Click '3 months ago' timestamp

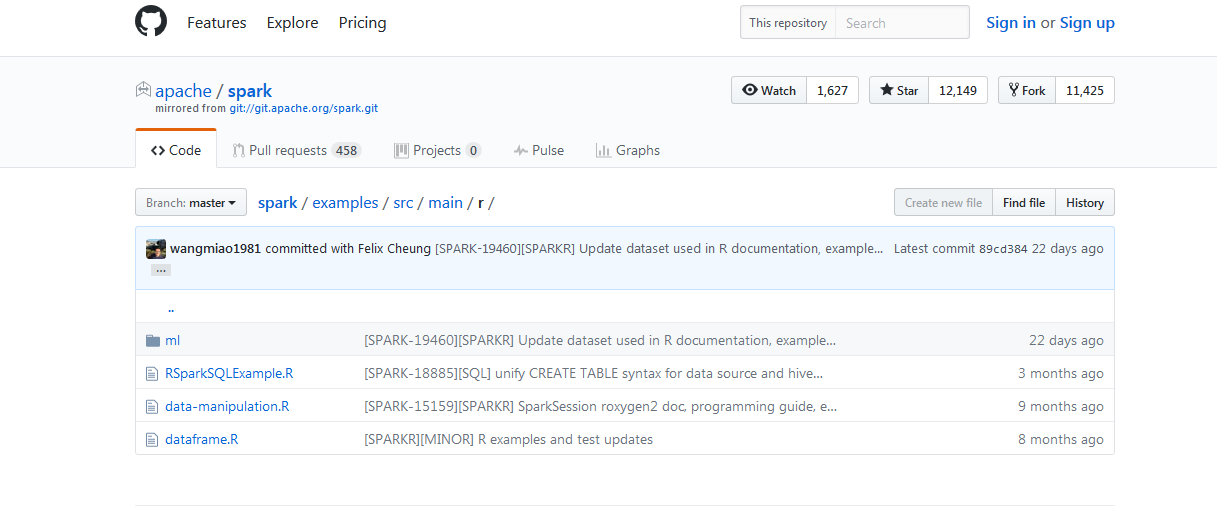pos(1061,373)
